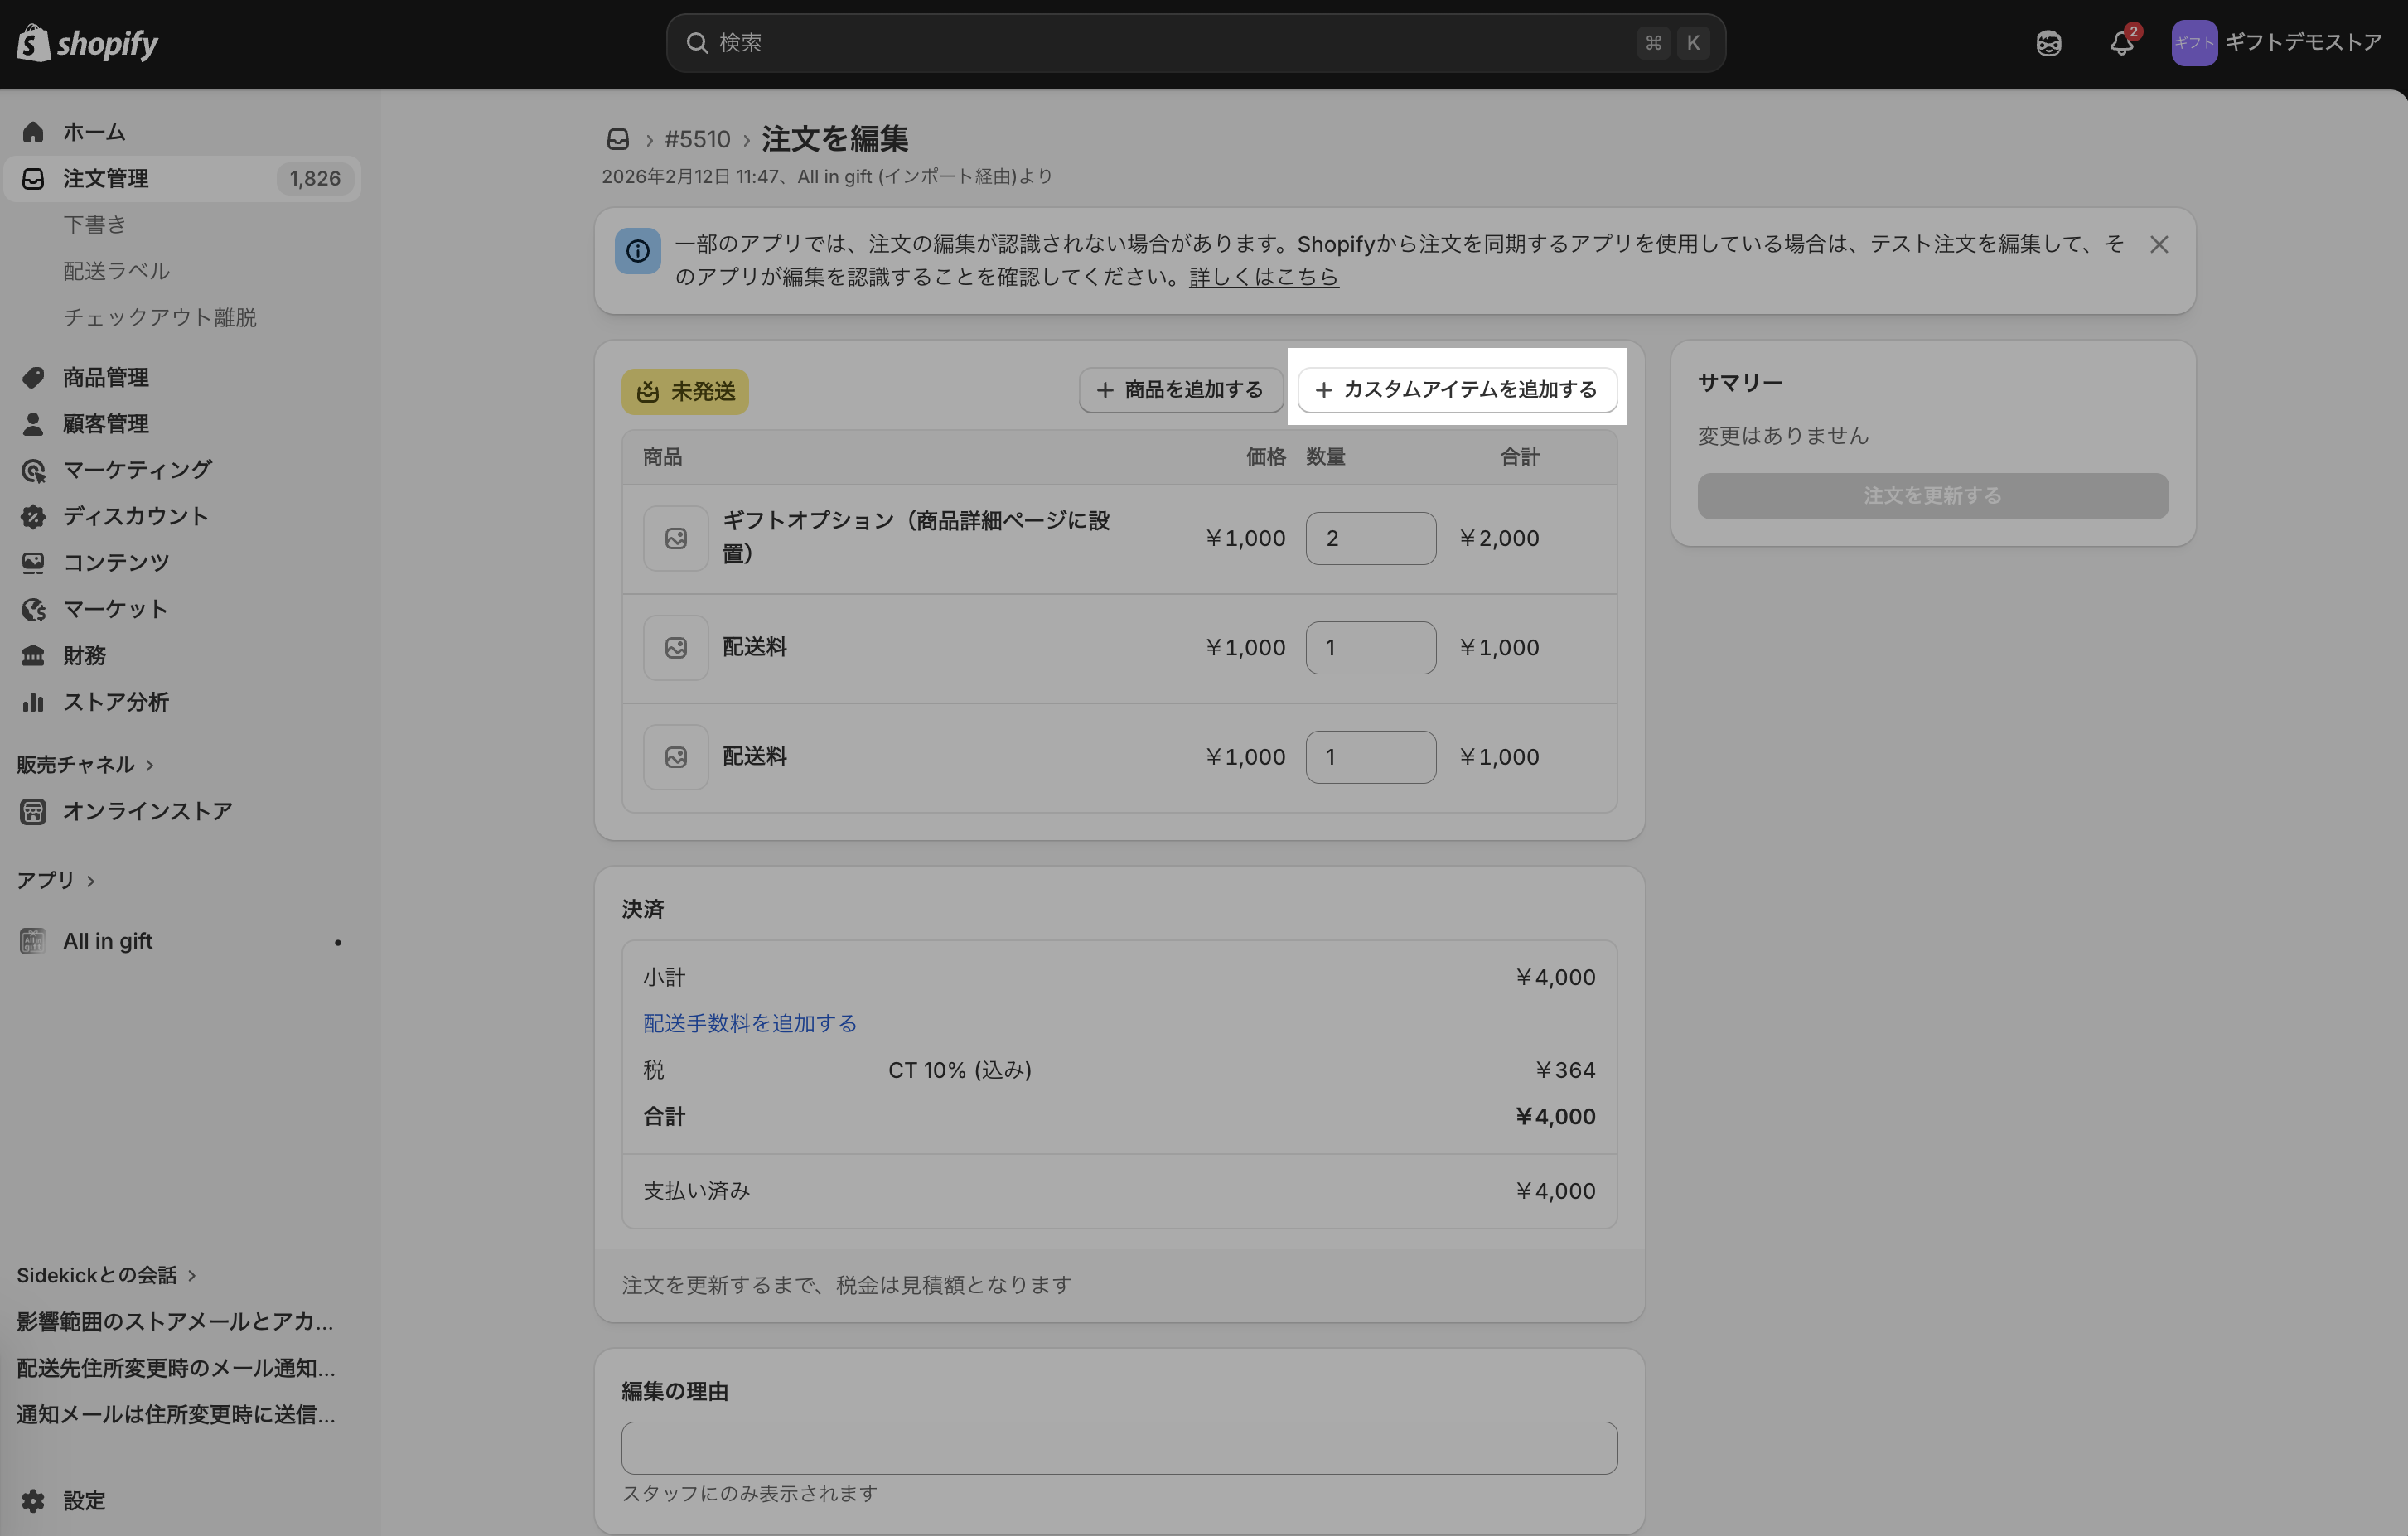This screenshot has height=1536, width=2408.
Task: Click the ギフトオプション product thumbnail
Action: [676, 539]
